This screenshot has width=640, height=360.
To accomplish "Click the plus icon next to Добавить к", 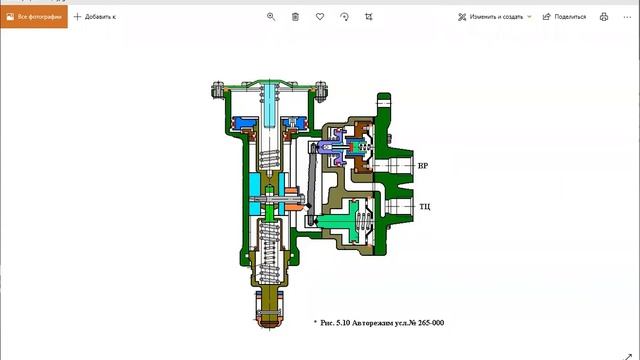I will pos(77,17).
